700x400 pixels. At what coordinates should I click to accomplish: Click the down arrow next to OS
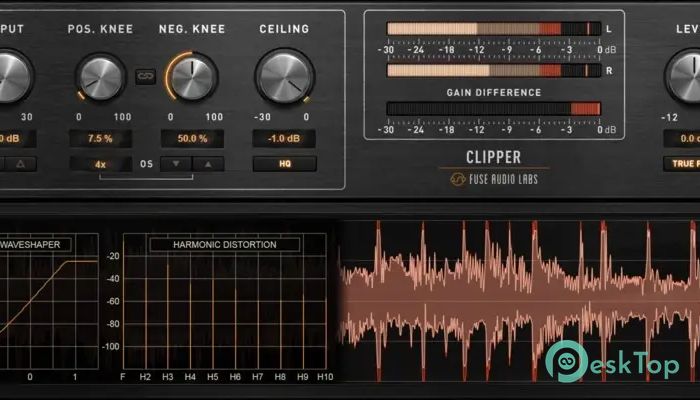tap(176, 164)
